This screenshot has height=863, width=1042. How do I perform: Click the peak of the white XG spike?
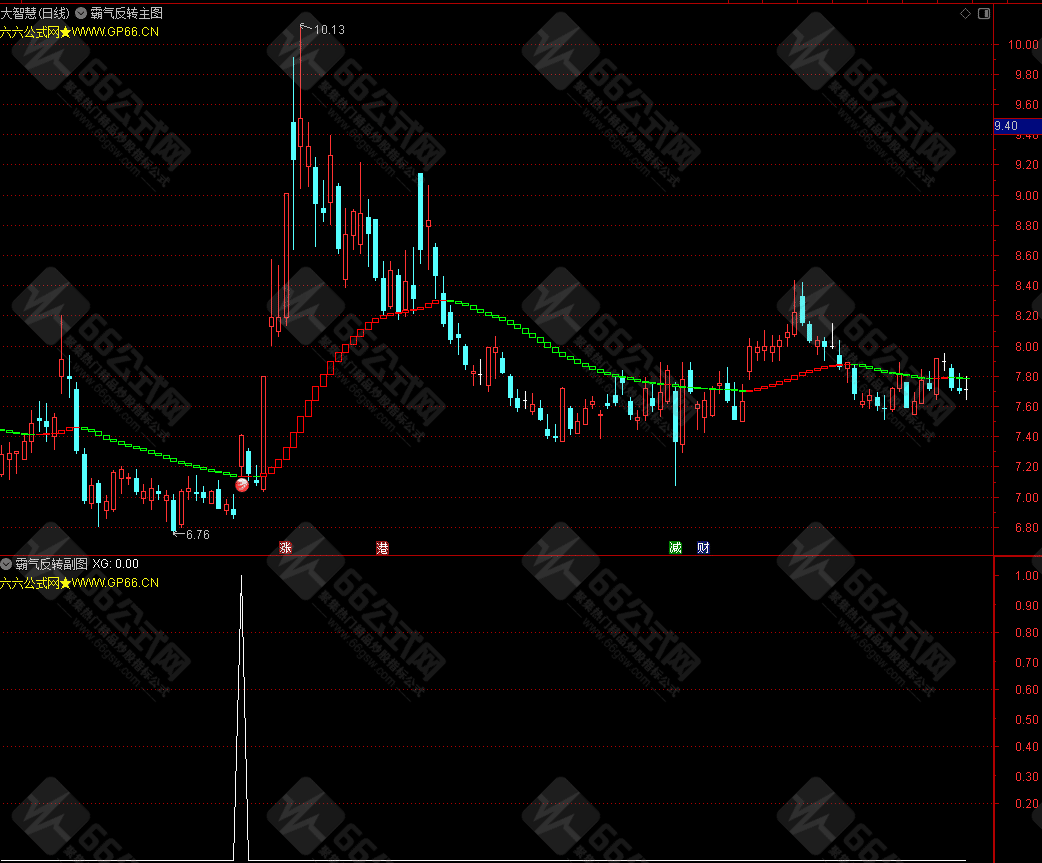[241, 577]
